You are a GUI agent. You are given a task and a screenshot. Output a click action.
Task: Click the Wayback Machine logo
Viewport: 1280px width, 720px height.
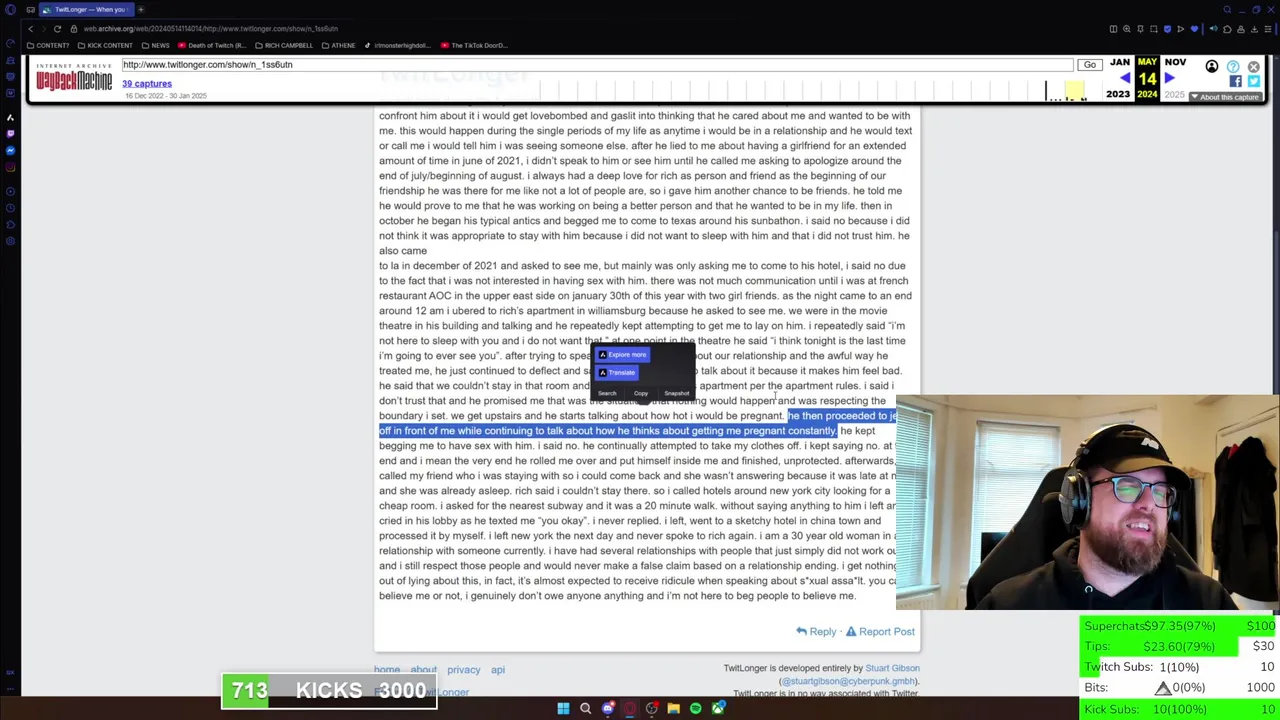click(74, 77)
